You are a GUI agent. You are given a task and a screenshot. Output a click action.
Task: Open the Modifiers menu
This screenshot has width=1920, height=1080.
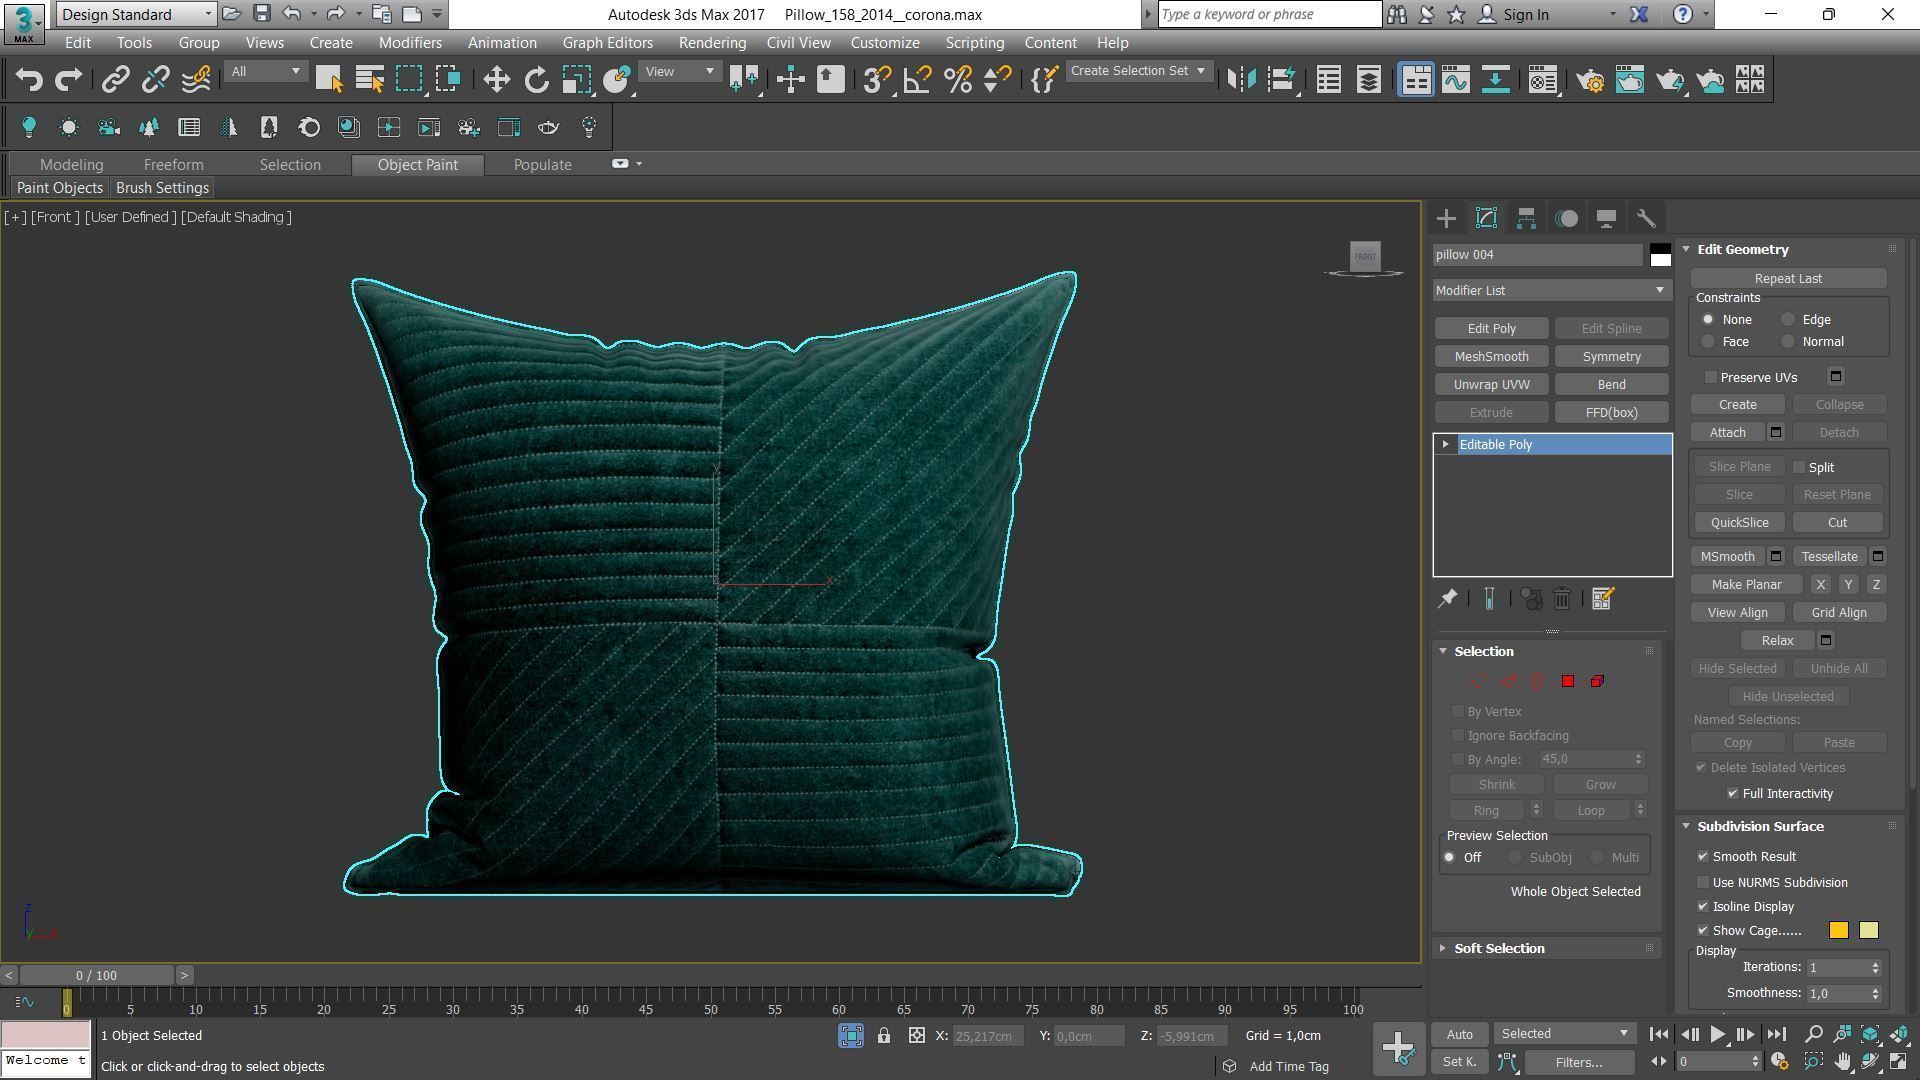click(x=410, y=43)
